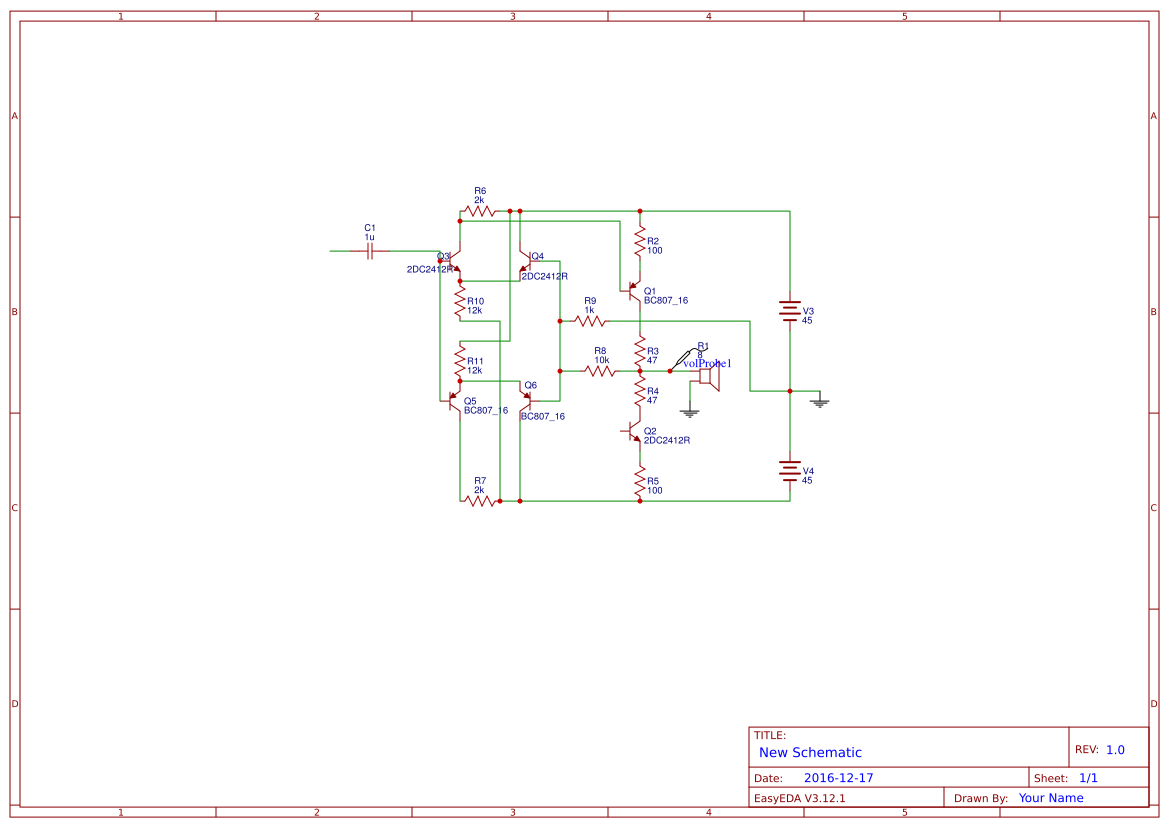Click the R9 1k resistor
Image resolution: width=1169 pixels, height=828 pixels.
590,321
